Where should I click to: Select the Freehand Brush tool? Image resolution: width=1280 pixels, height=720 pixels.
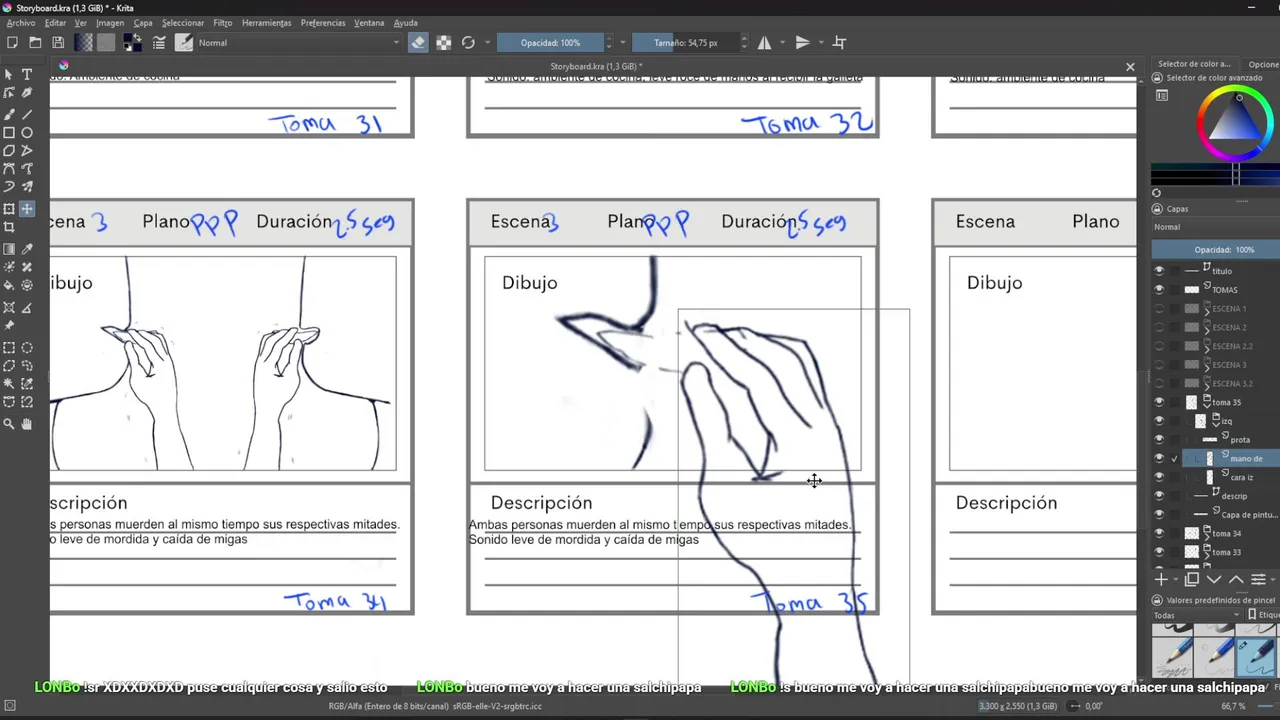point(9,115)
